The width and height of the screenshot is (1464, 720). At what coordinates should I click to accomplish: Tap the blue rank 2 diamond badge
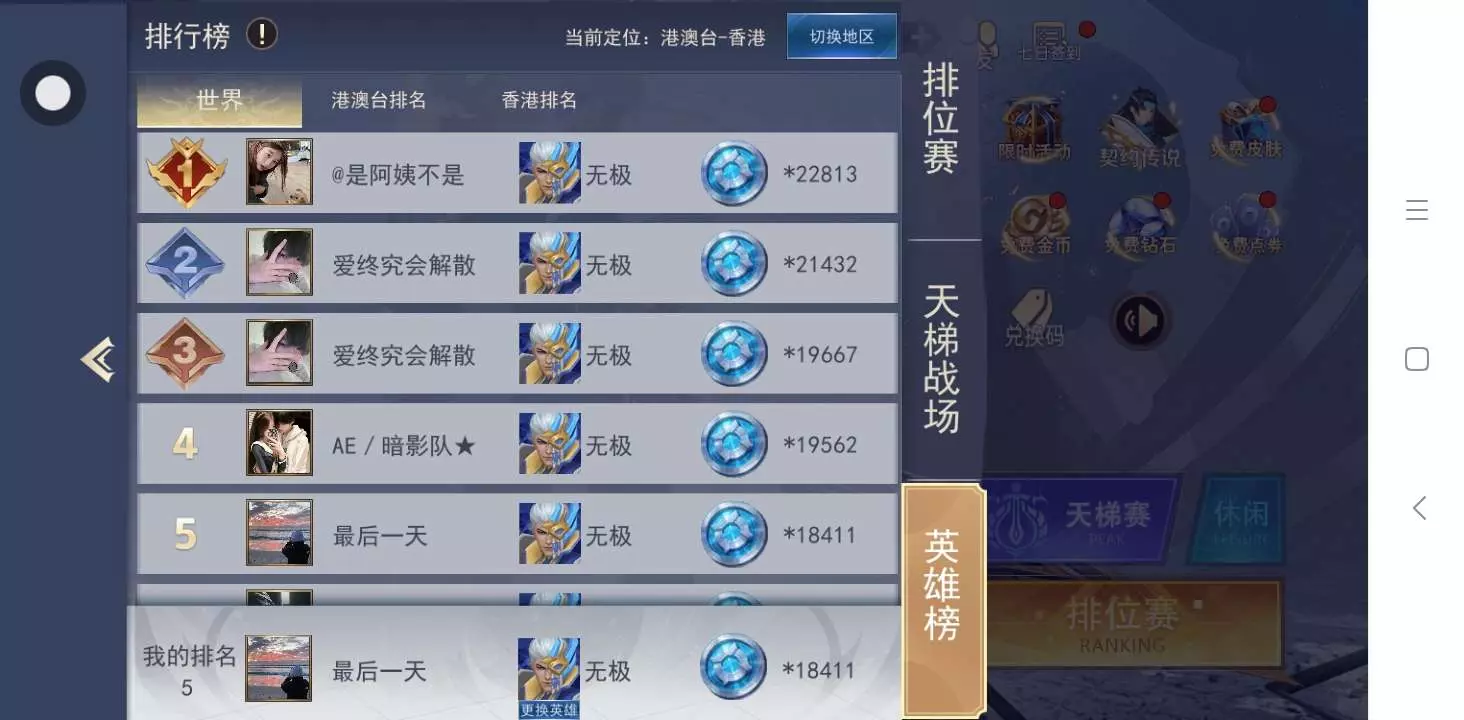pos(186,263)
